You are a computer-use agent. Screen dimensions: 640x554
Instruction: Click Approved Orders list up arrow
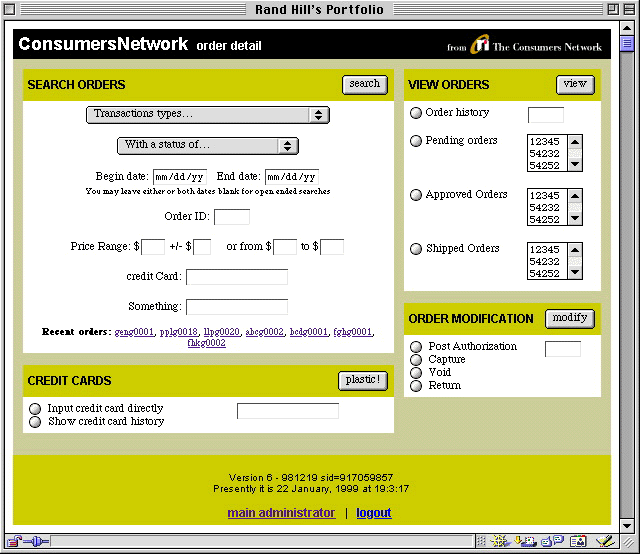575,196
